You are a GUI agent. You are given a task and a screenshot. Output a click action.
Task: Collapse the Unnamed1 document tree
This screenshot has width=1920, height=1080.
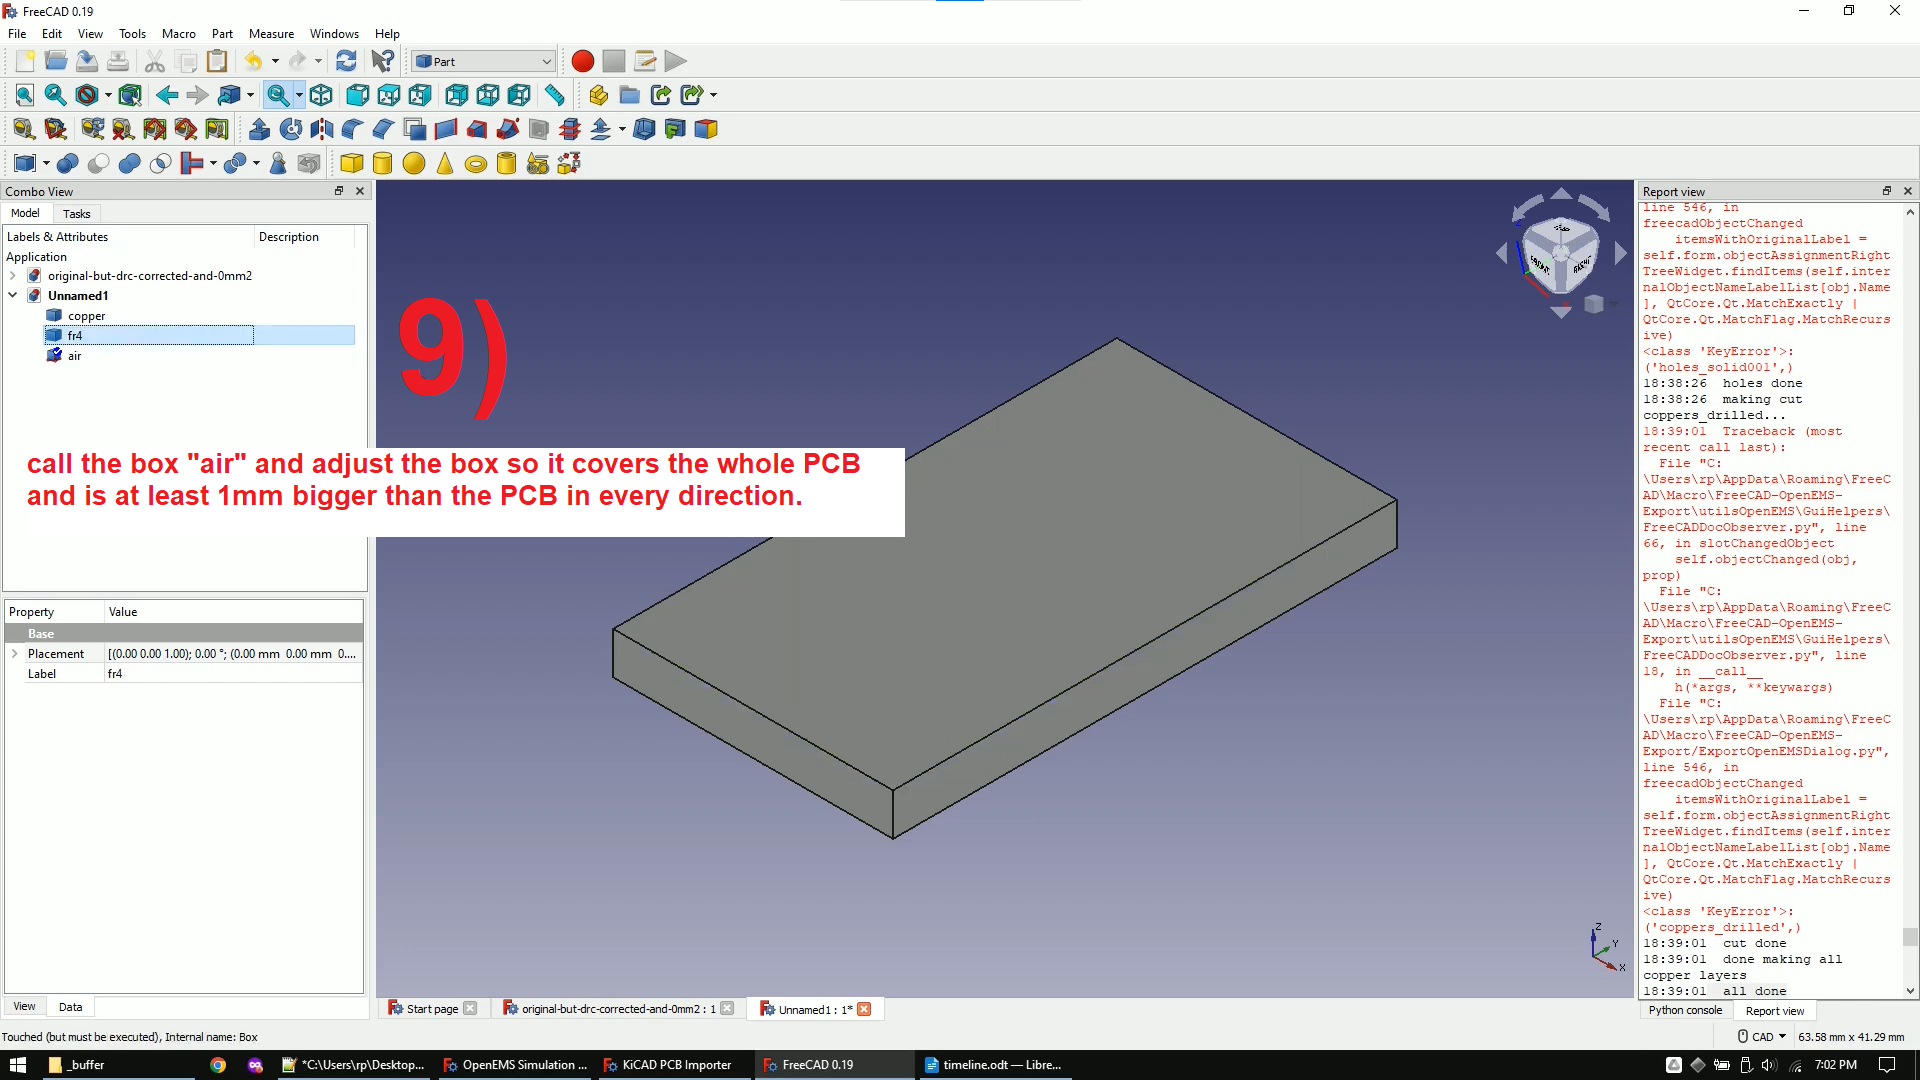(12, 295)
